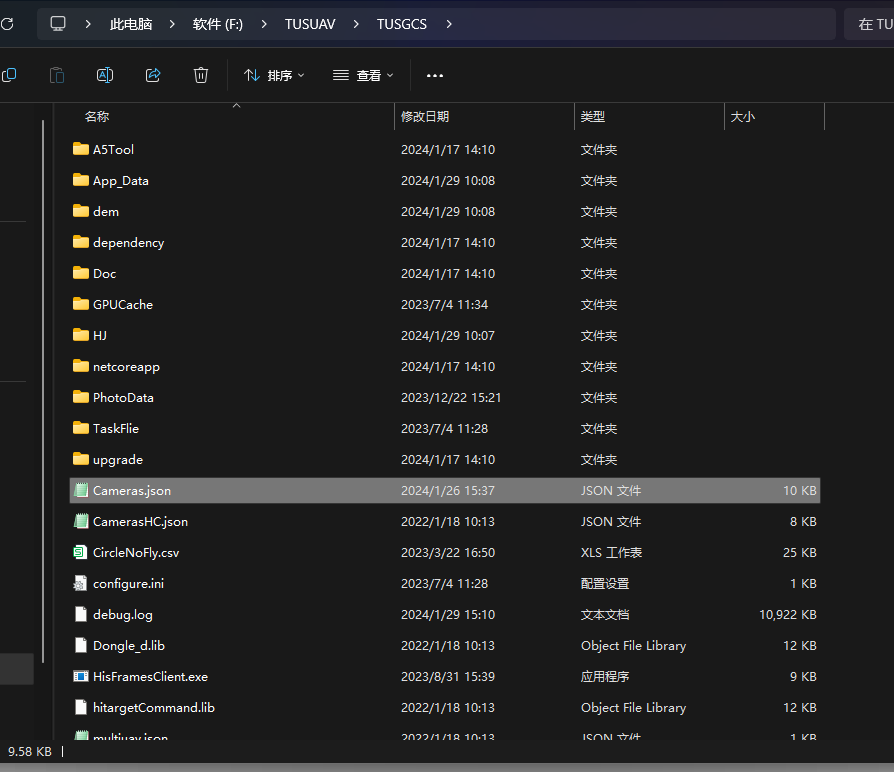This screenshot has height=772, width=894.
Task: Click the hitargetCommand.lib file icon
Action: tap(81, 707)
